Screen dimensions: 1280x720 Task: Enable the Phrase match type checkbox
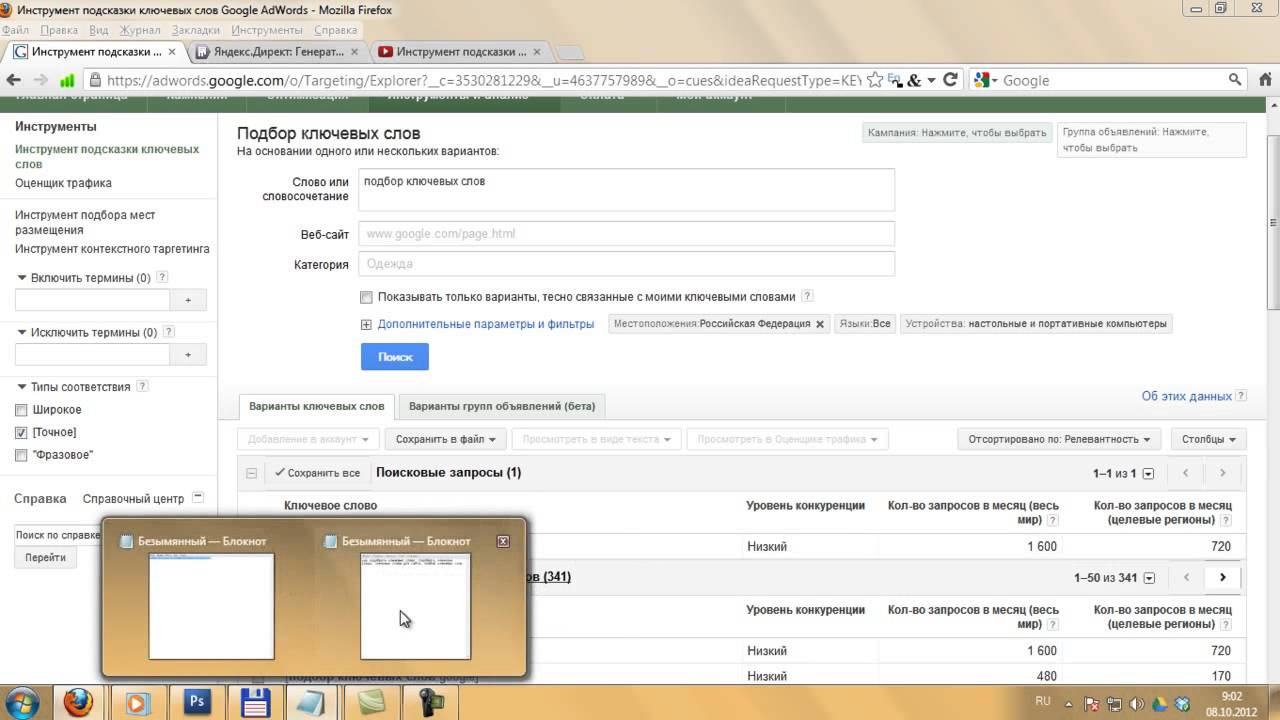[x=21, y=455]
